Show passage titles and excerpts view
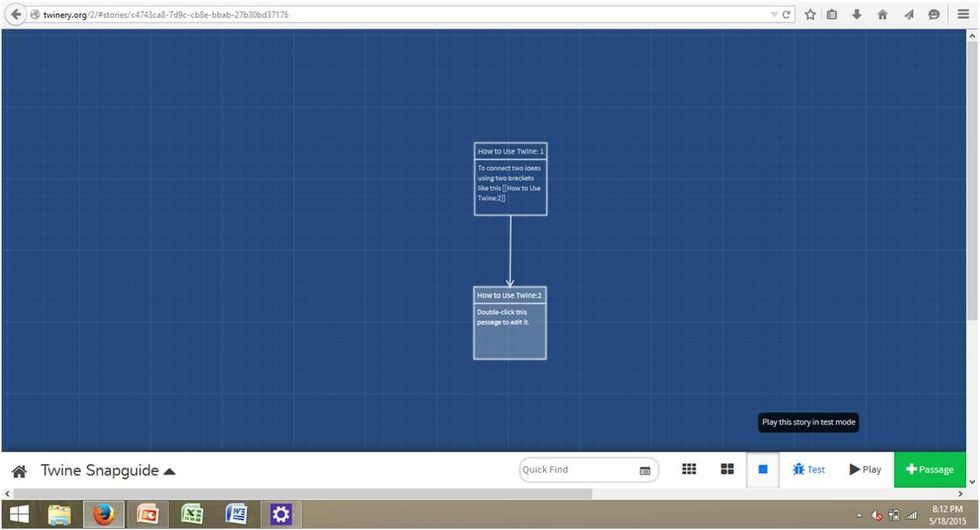 [762, 469]
